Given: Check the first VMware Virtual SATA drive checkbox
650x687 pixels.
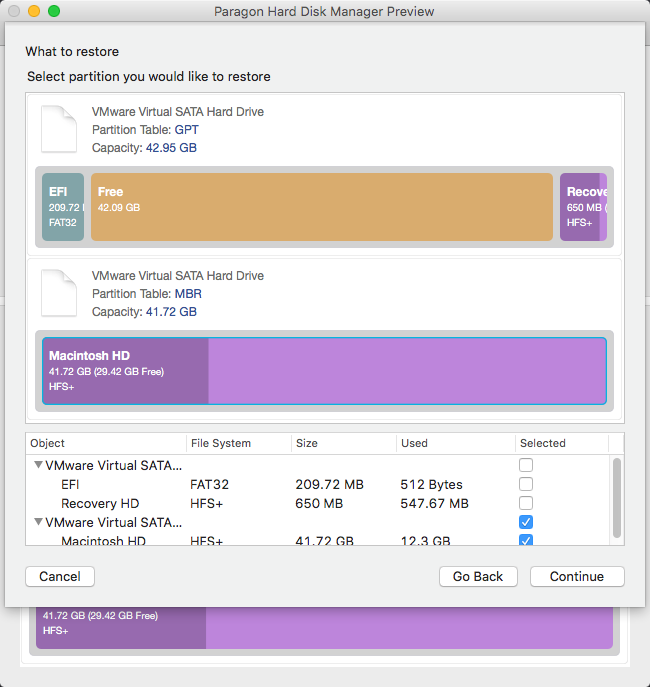Looking at the screenshot, I should pos(526,465).
